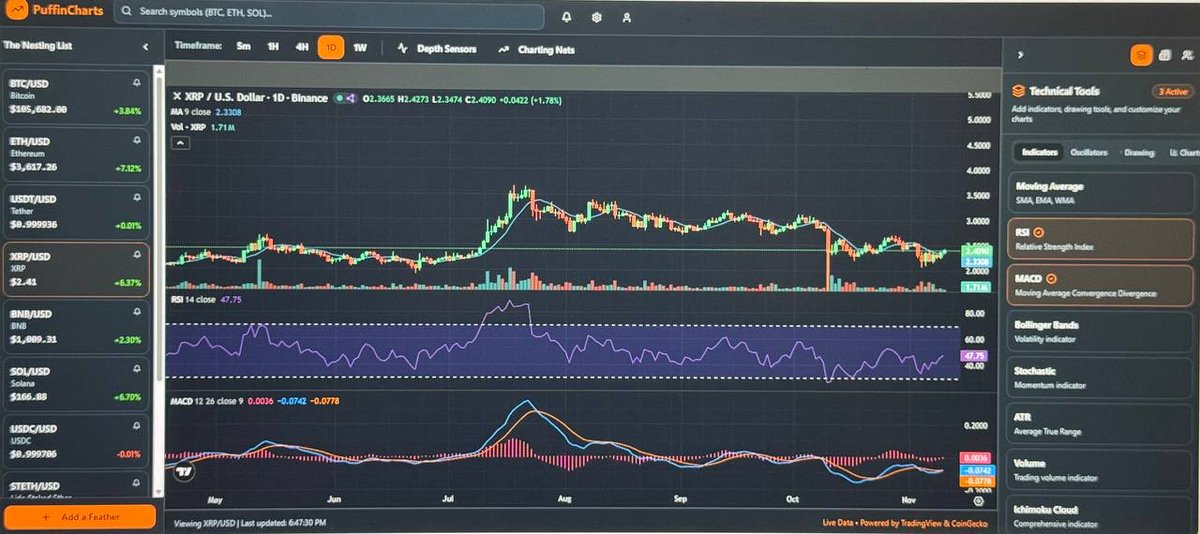Open settings via the top bar gear icon
This screenshot has width=1200, height=534.
pyautogui.click(x=597, y=17)
